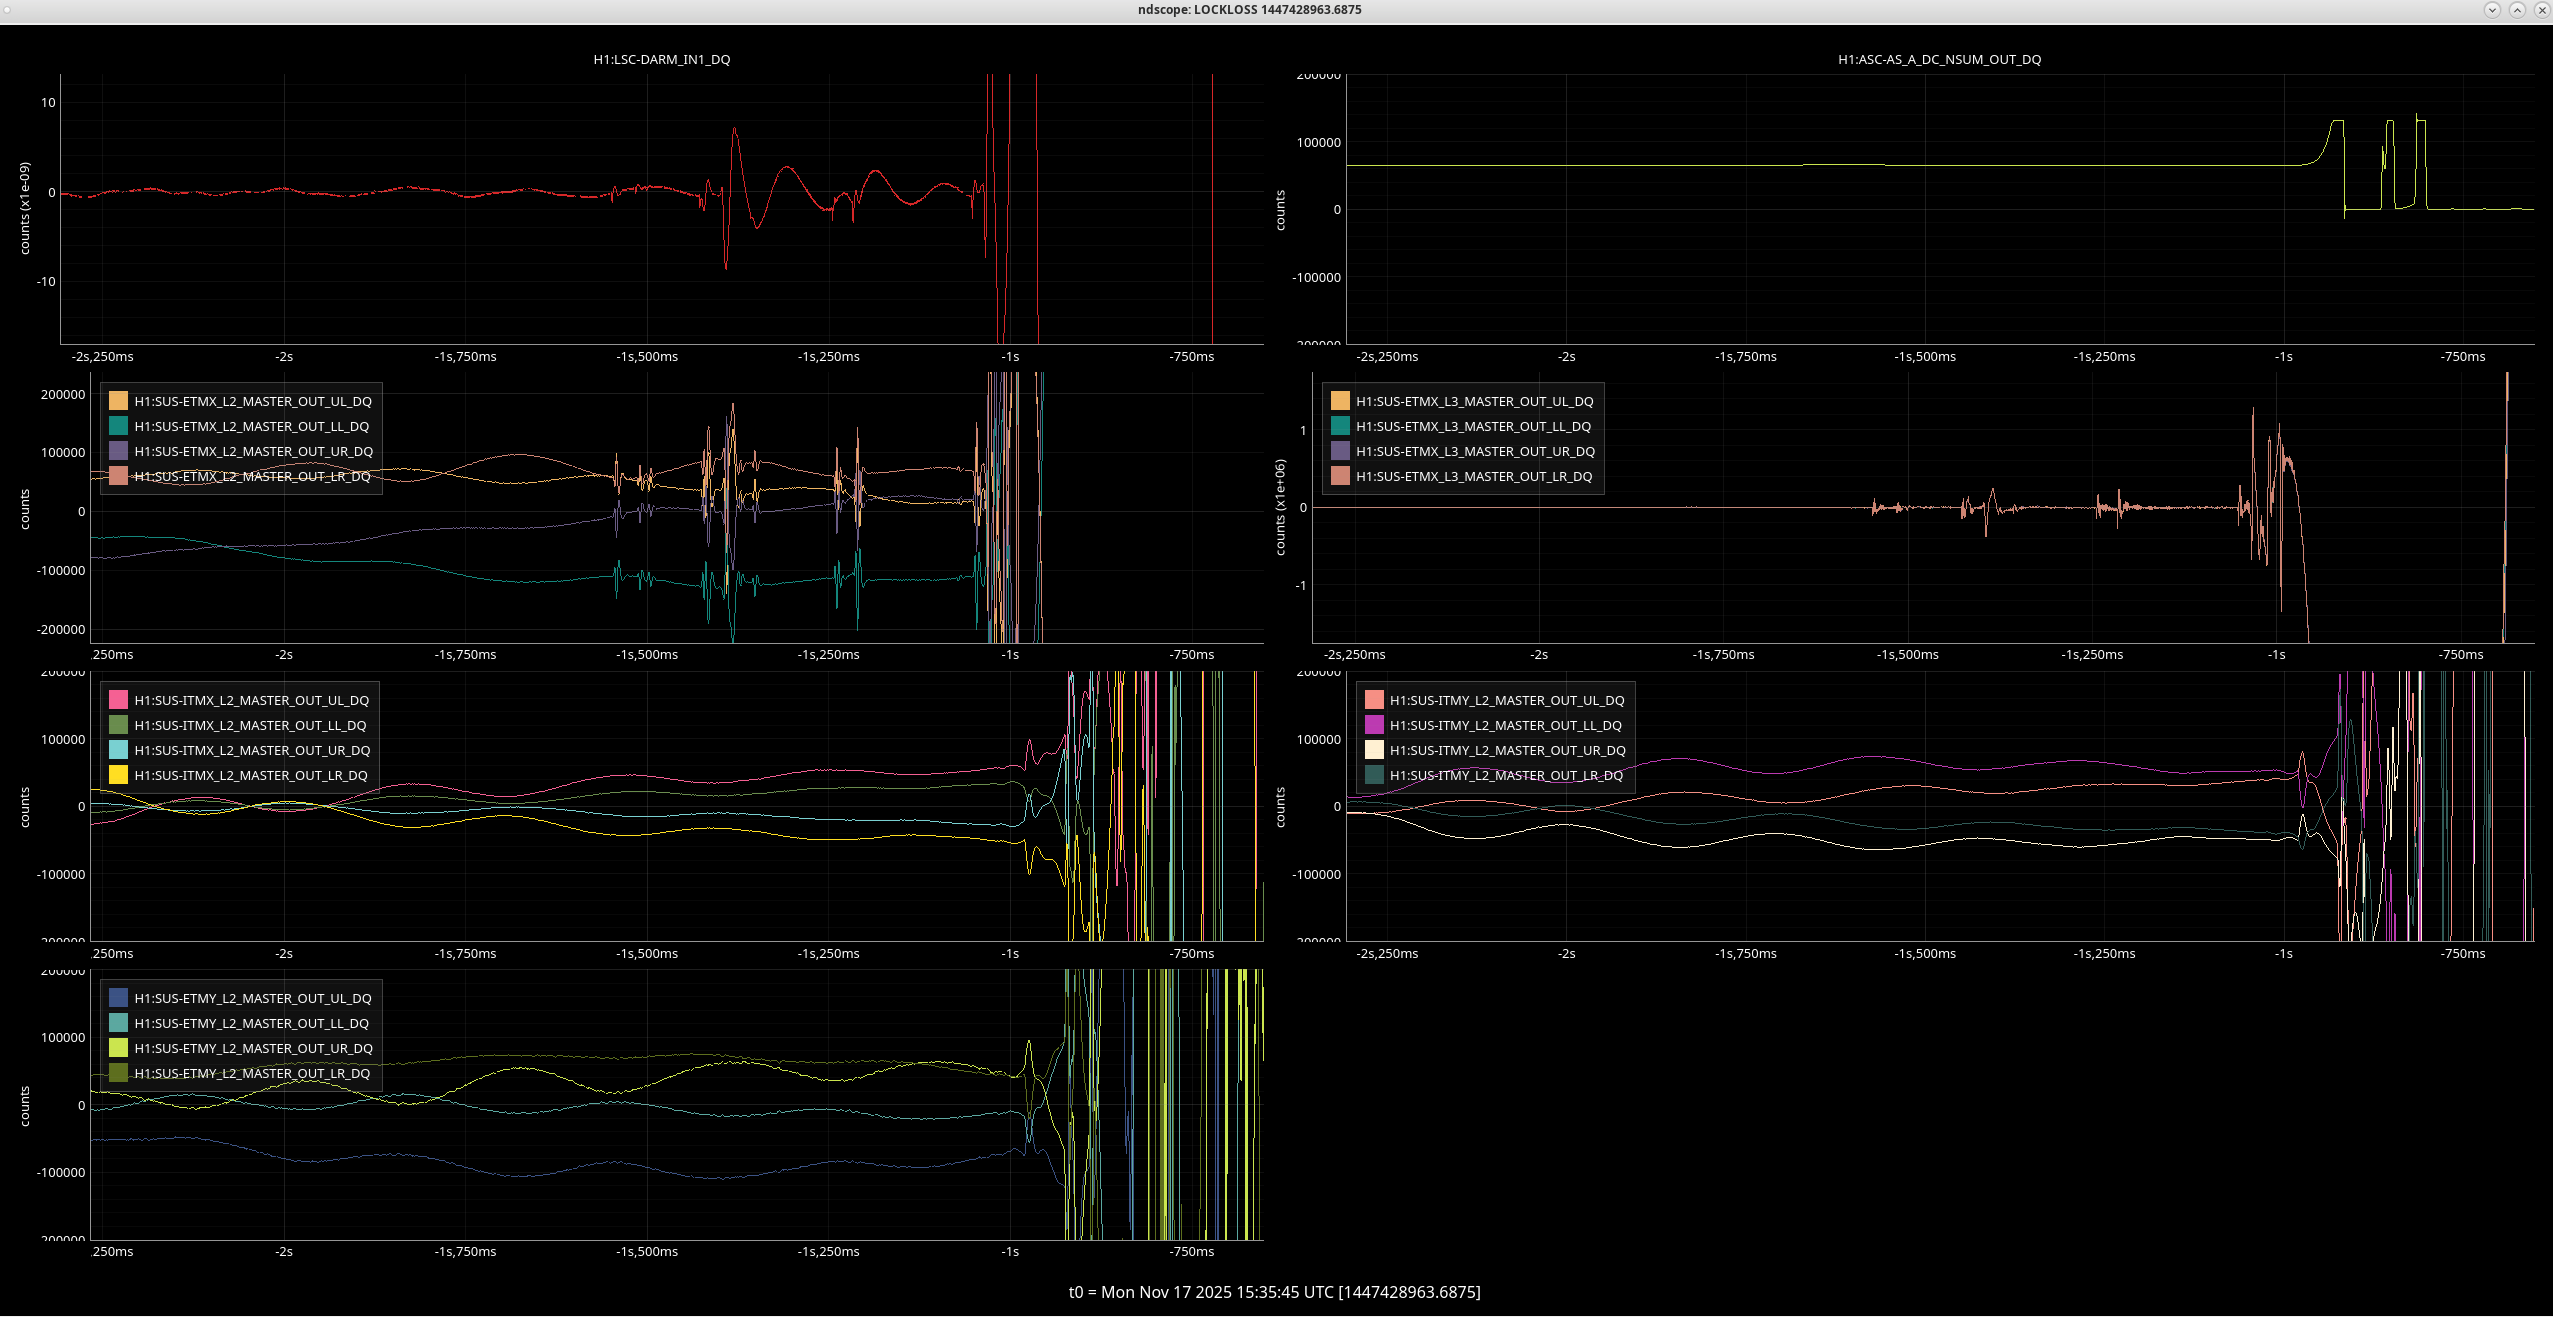
Task: Click the ITMY L2 LL magenta legend swatch
Action: (x=1374, y=725)
